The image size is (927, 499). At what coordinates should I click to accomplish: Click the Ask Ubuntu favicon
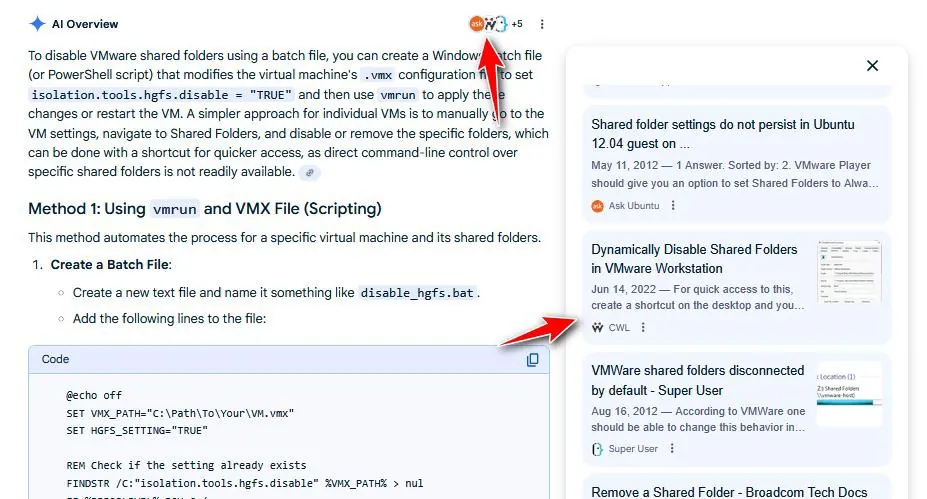[598, 206]
